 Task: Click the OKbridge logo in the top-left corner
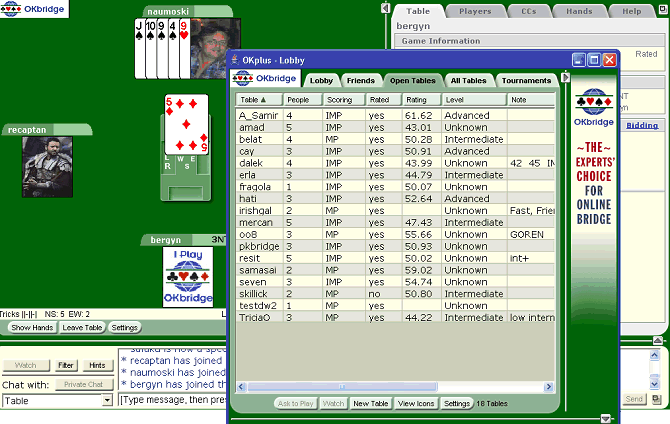(x=33, y=9)
